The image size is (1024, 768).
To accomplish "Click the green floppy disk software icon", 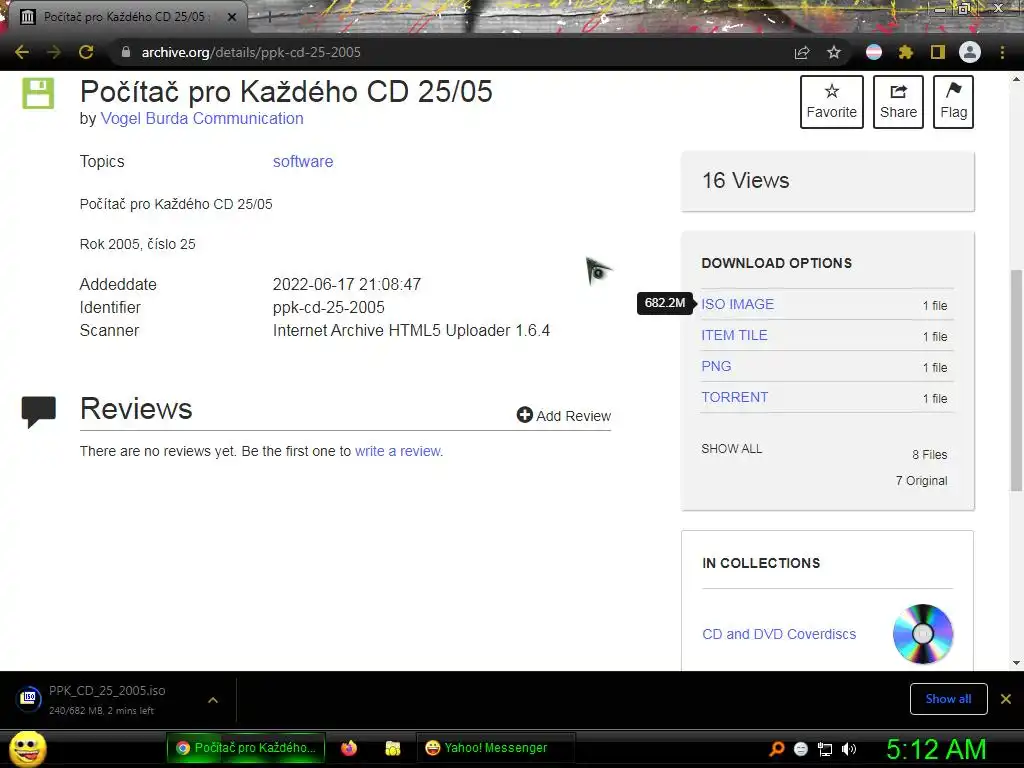I will tap(39, 93).
